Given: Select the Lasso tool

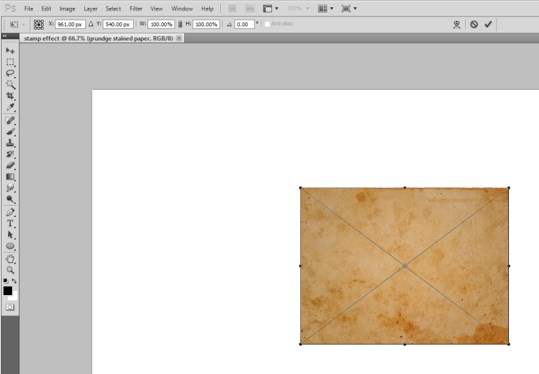Looking at the screenshot, I should 10,74.
